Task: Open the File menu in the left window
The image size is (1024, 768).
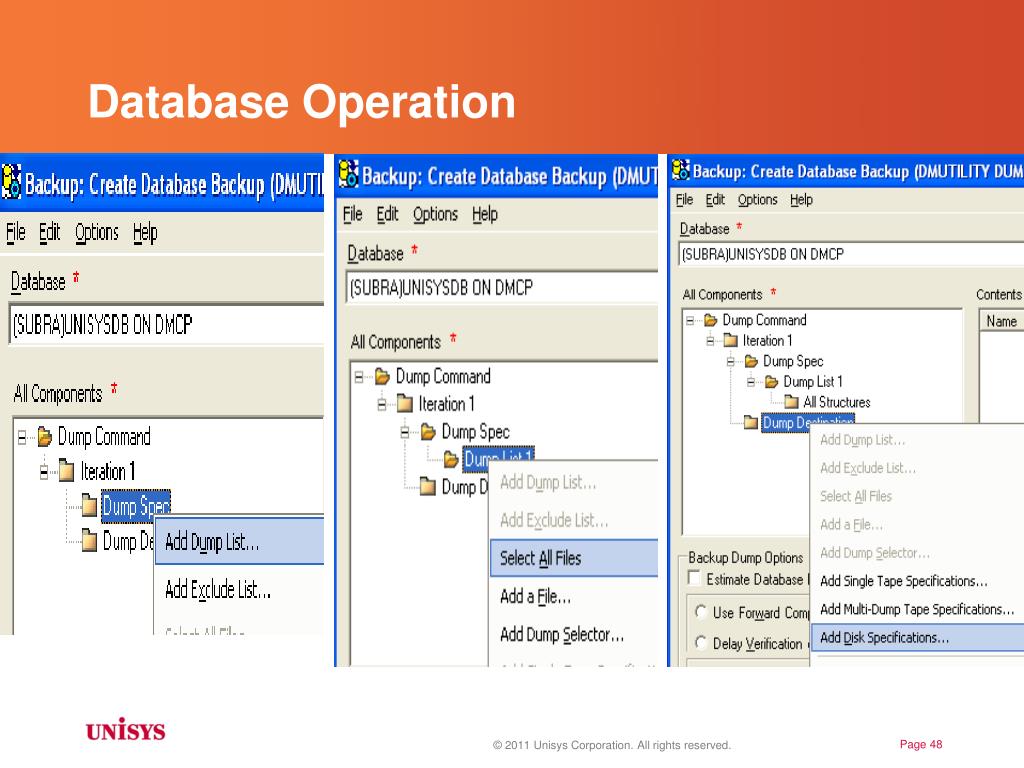Action: [x=16, y=232]
